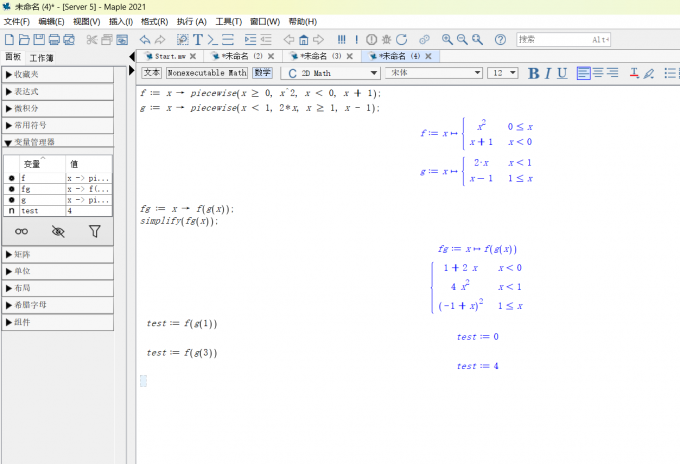
Task: Insert text with T icon
Action: click(198, 39)
